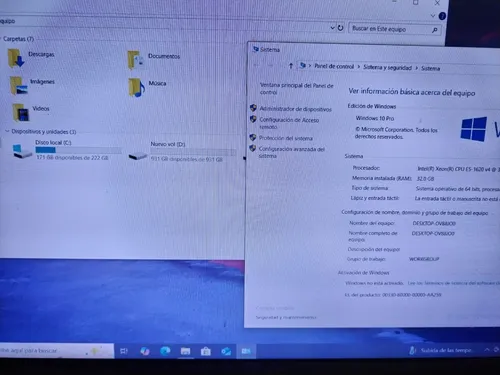500x375 pixels.
Task: Open the Descargas folder icon
Action: (16, 58)
